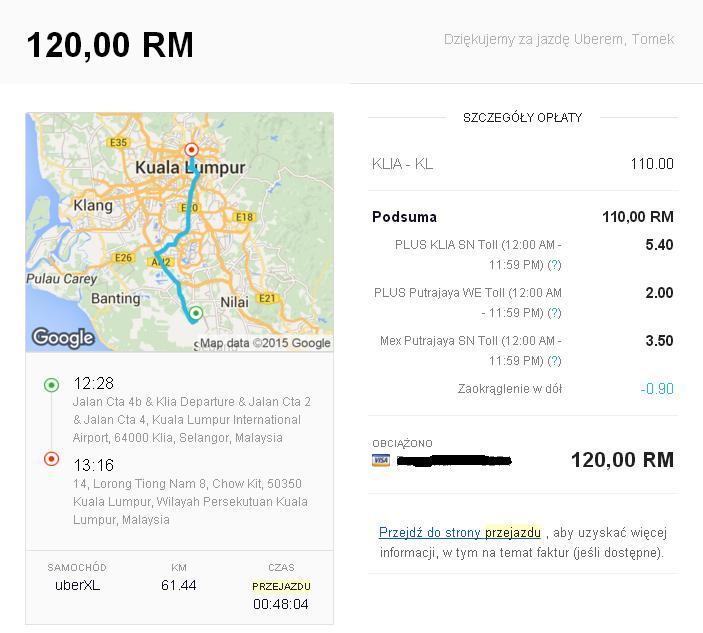
Task: Click the 'Kuala Lumpur' label on the map
Action: tap(190, 168)
